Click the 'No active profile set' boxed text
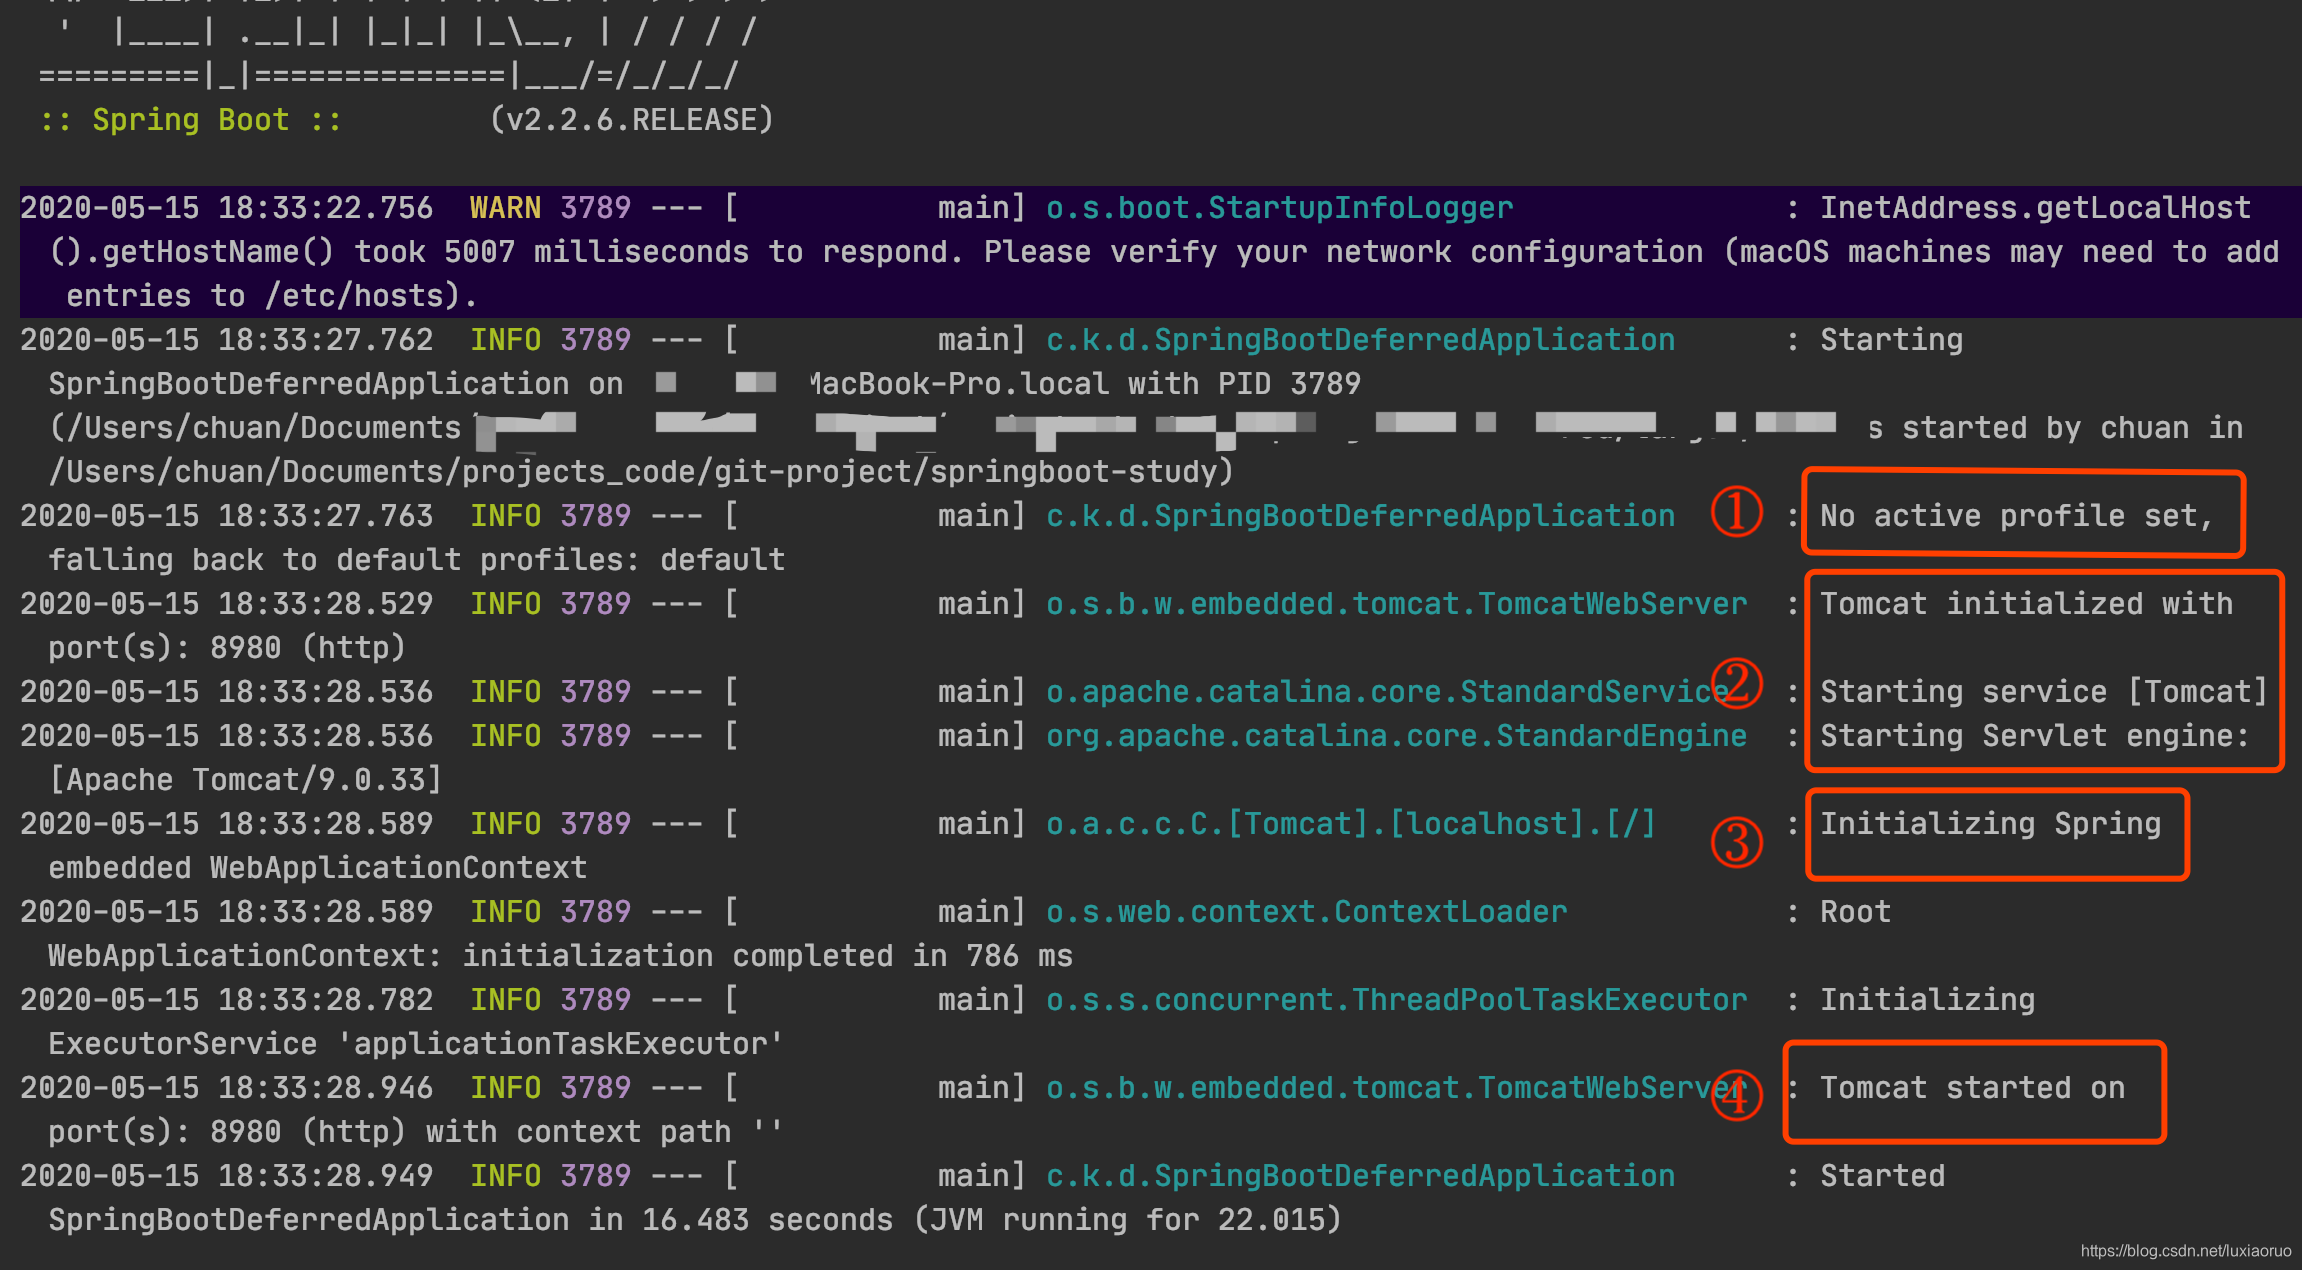This screenshot has height=1270, width=2302. [x=2015, y=516]
